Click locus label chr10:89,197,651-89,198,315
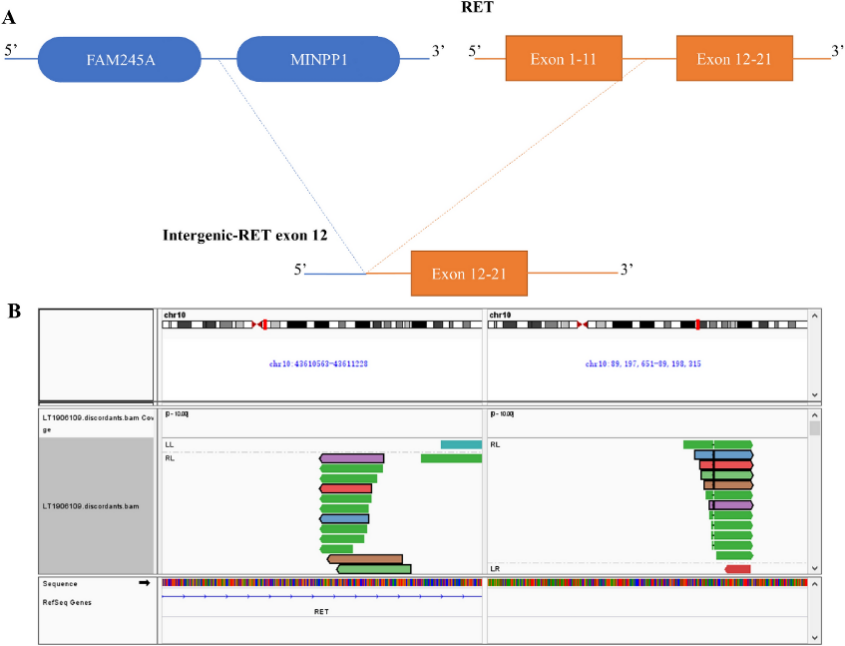 pos(643,364)
